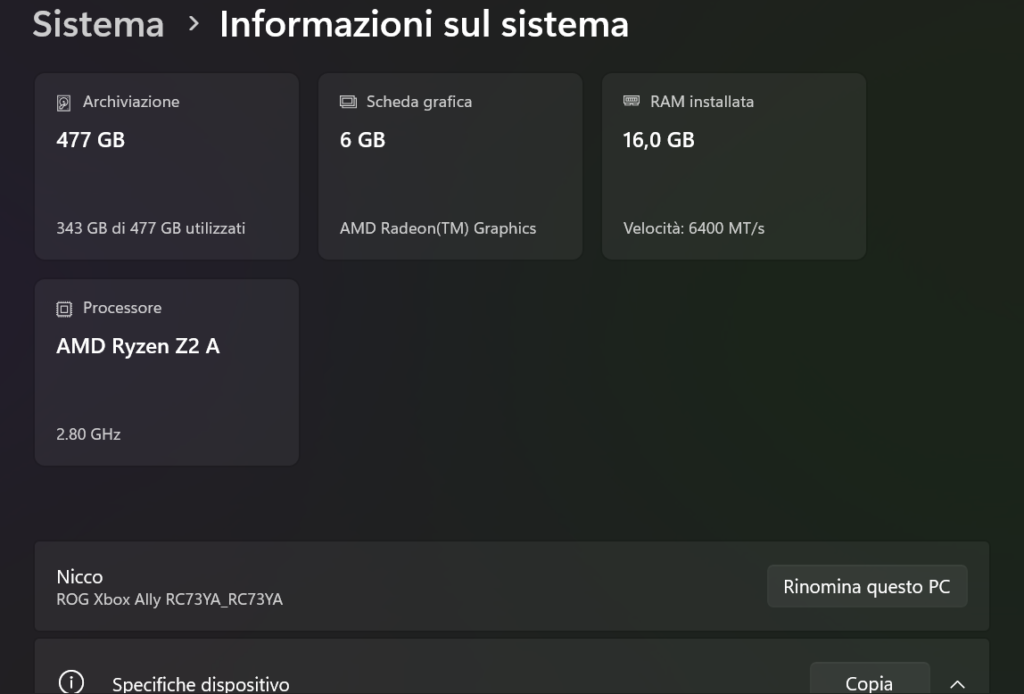The image size is (1024, 694).
Task: Click the PC name Nicco
Action: (x=80, y=577)
